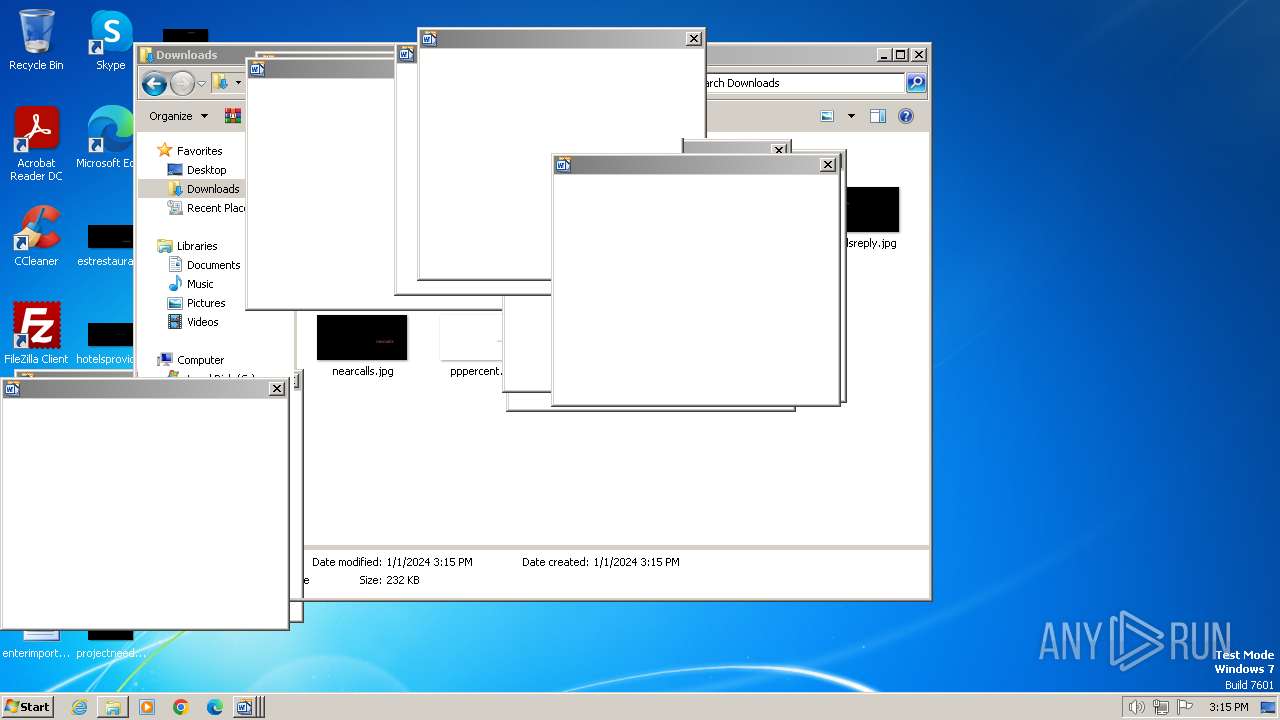
Task: Open the view options dropdown arrow
Action: 851,116
